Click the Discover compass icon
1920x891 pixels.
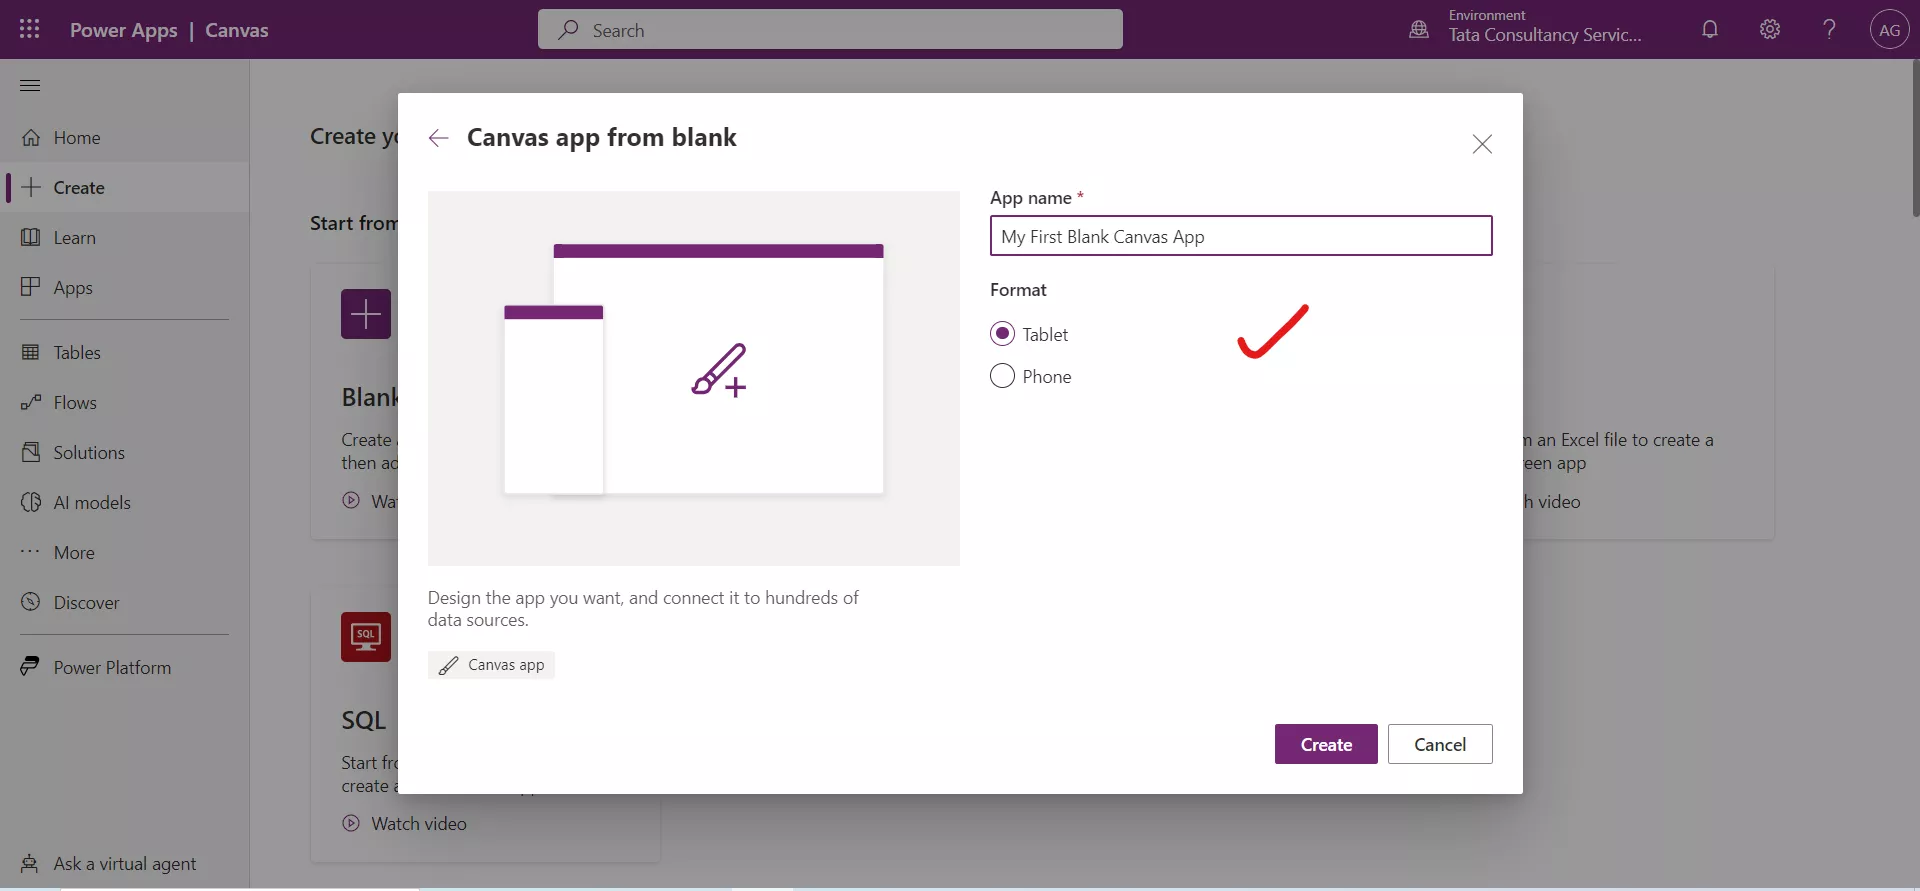[31, 602]
